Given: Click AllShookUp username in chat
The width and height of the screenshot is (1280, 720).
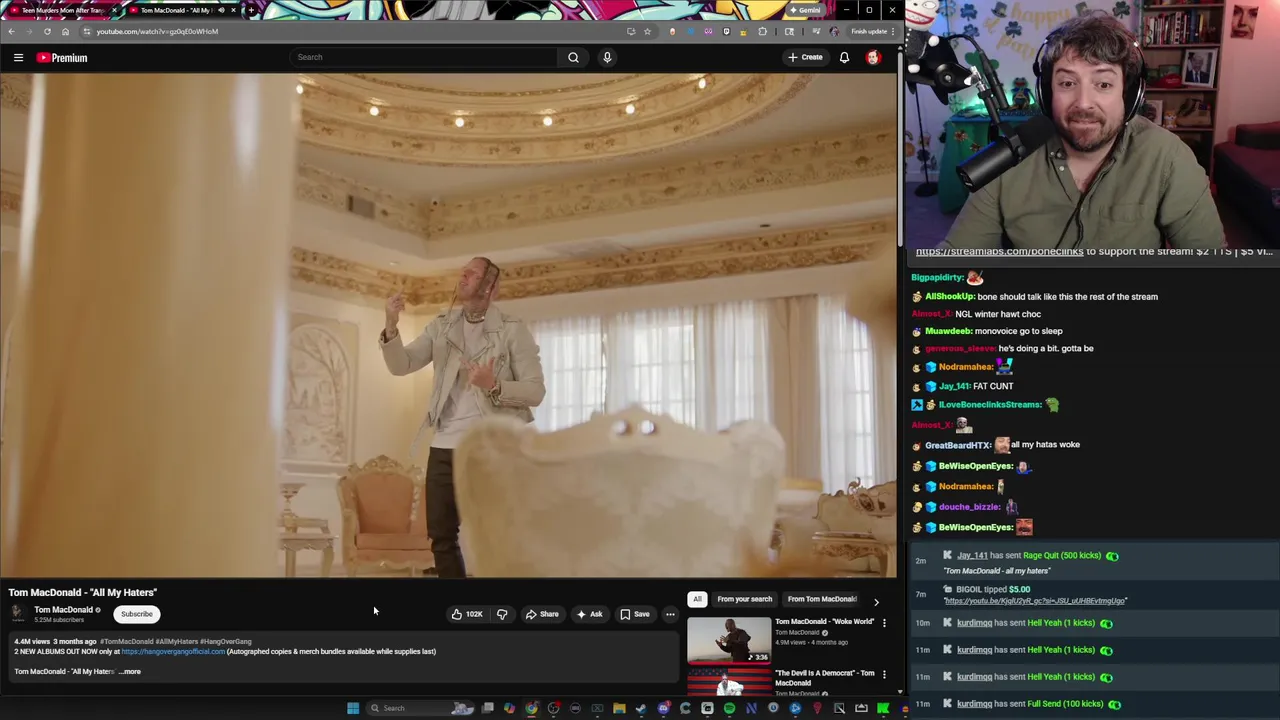Looking at the screenshot, I should tap(949, 296).
